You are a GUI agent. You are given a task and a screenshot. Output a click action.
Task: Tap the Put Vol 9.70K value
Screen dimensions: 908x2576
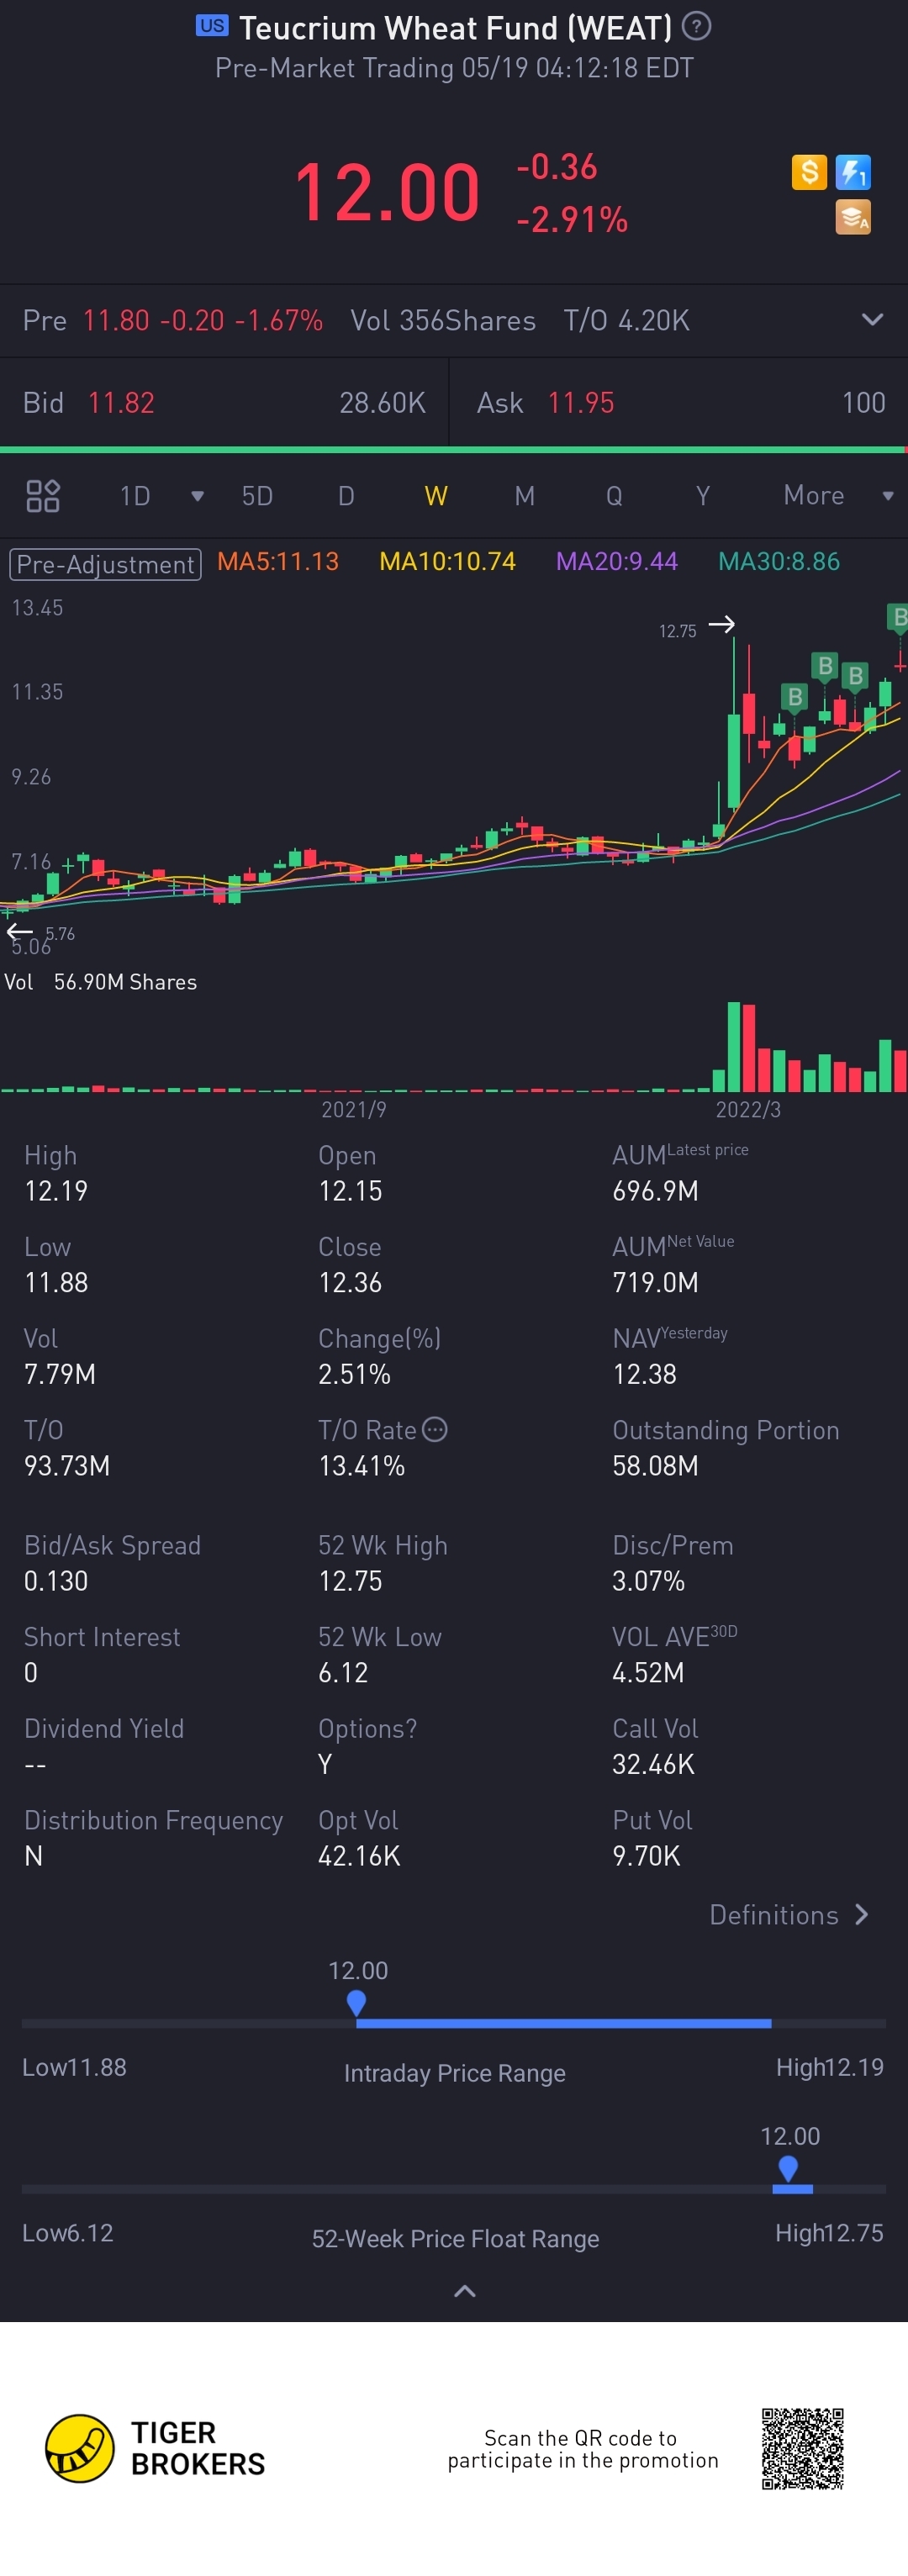tap(646, 1856)
